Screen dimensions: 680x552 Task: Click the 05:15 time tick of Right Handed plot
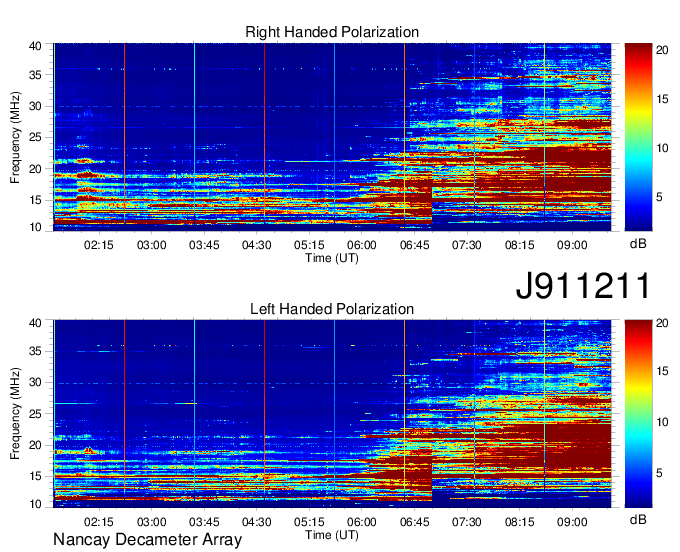(x=309, y=245)
